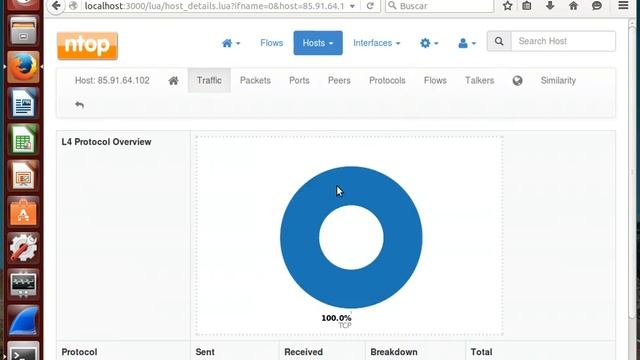Open the Protocols tab
This screenshot has height=360, width=640.
387,80
